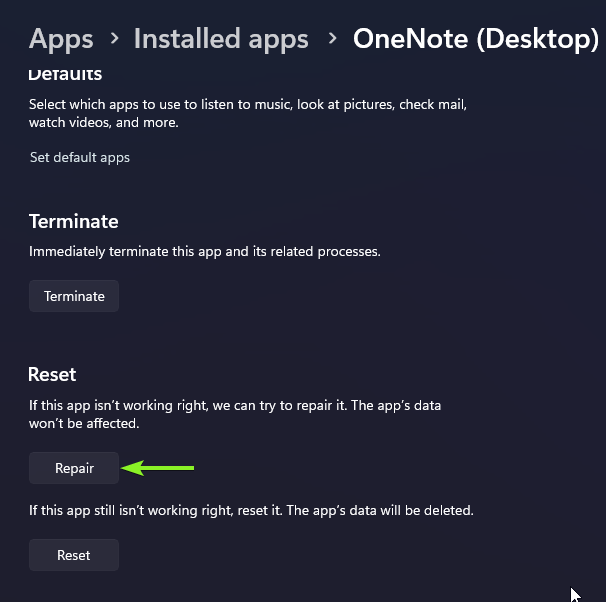Open the Set default apps link
The width and height of the screenshot is (606, 602).
coord(80,157)
